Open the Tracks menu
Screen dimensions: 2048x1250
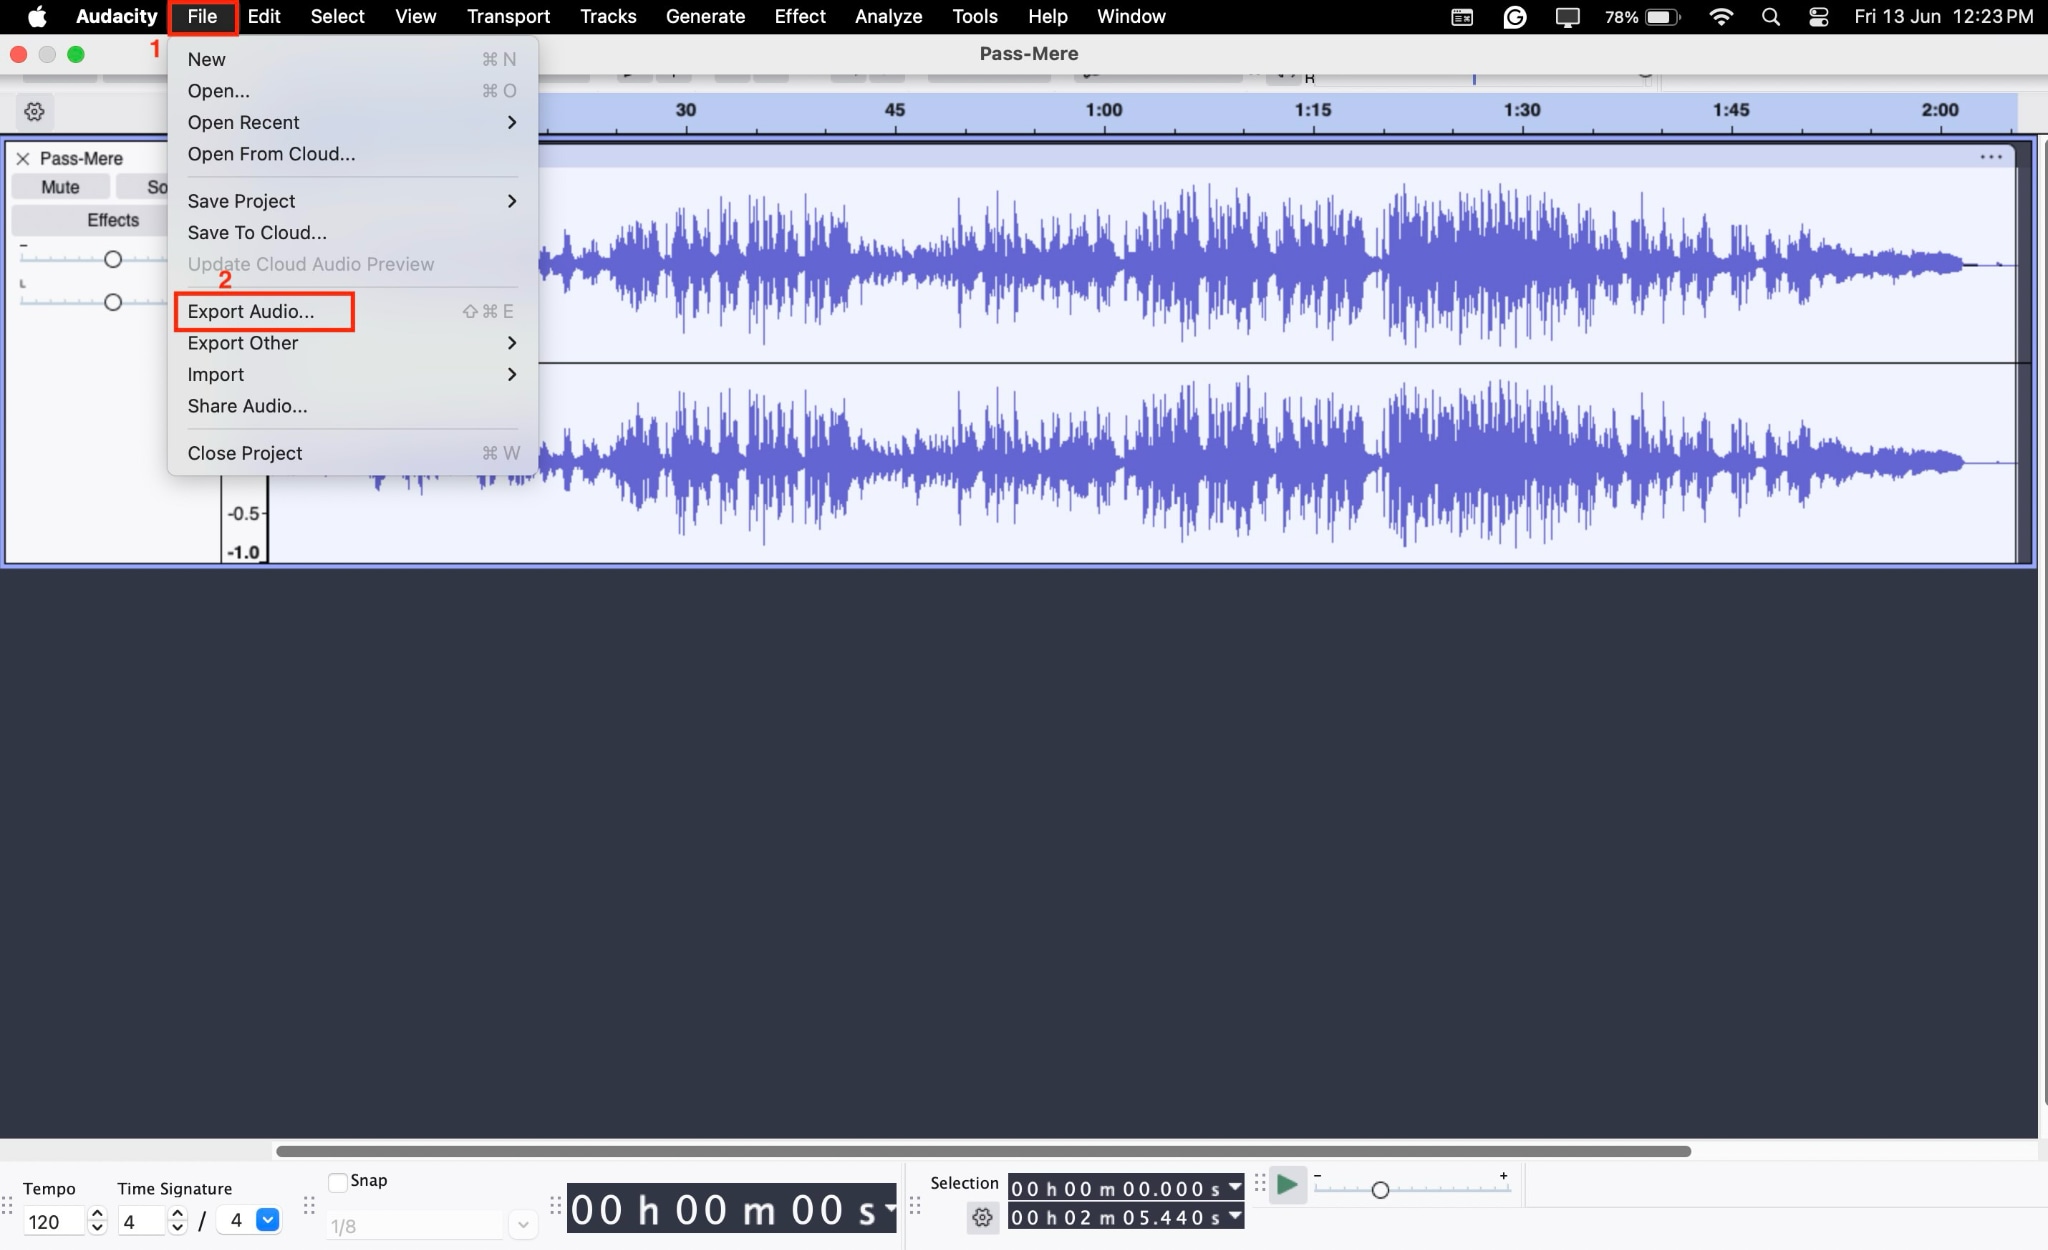[608, 16]
